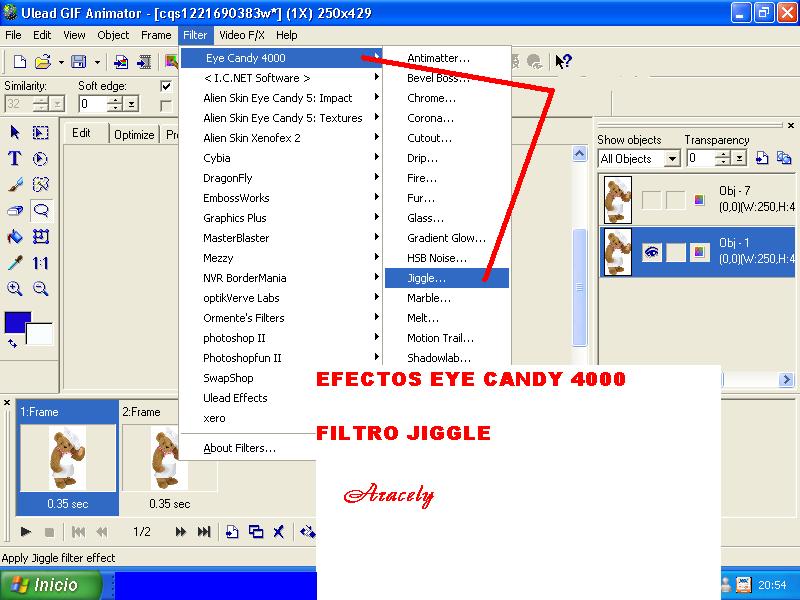The width and height of the screenshot is (800, 600).
Task: Go to the next frame
Action: coord(180,532)
